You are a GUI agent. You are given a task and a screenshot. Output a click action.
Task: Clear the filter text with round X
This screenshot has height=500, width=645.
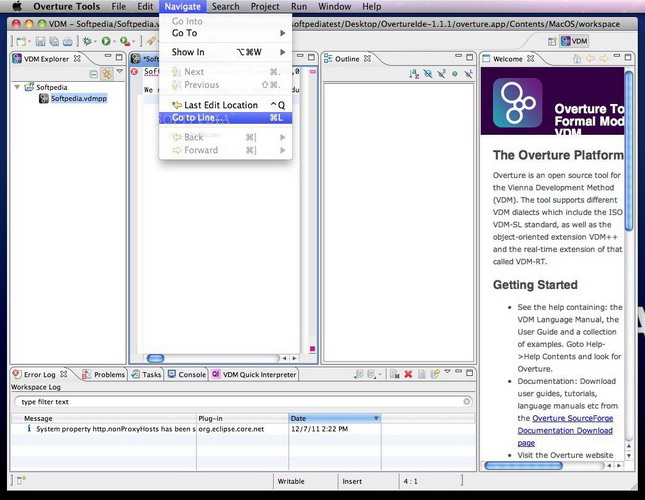(466, 401)
